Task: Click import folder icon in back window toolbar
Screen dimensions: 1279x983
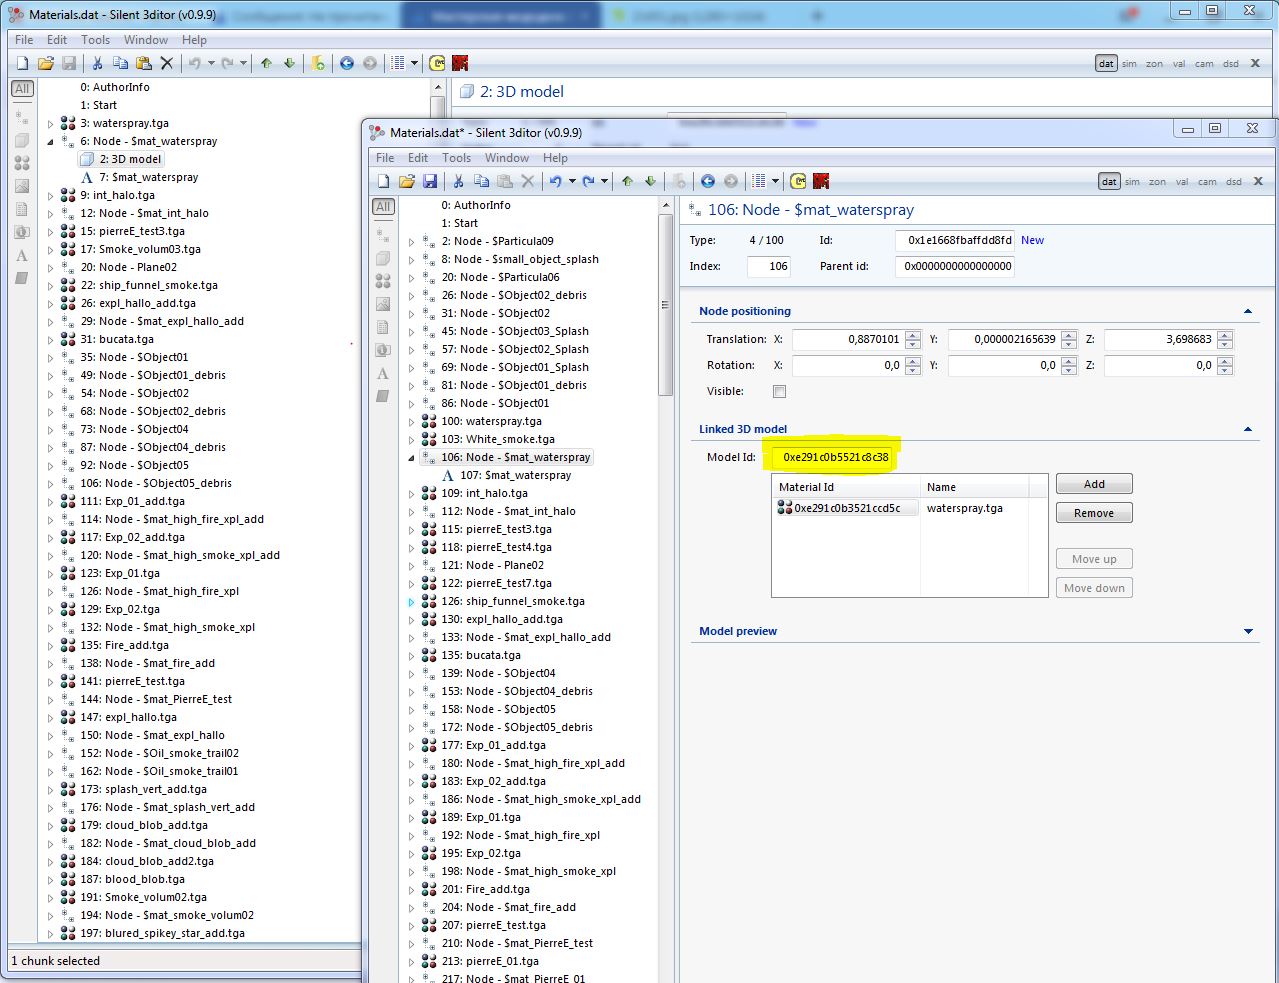Action: tap(318, 63)
